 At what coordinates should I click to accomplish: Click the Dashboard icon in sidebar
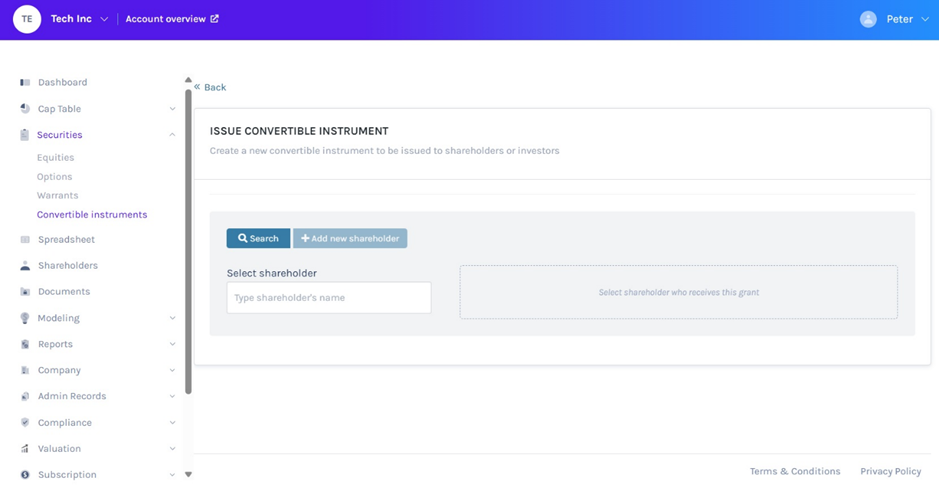(25, 83)
